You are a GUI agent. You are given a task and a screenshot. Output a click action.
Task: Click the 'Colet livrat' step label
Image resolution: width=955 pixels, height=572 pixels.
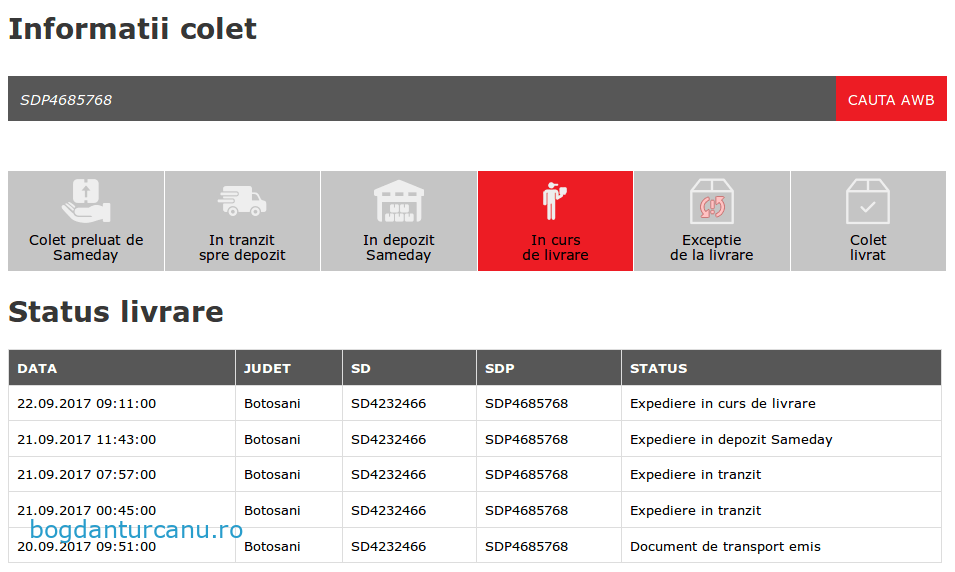pos(867,247)
